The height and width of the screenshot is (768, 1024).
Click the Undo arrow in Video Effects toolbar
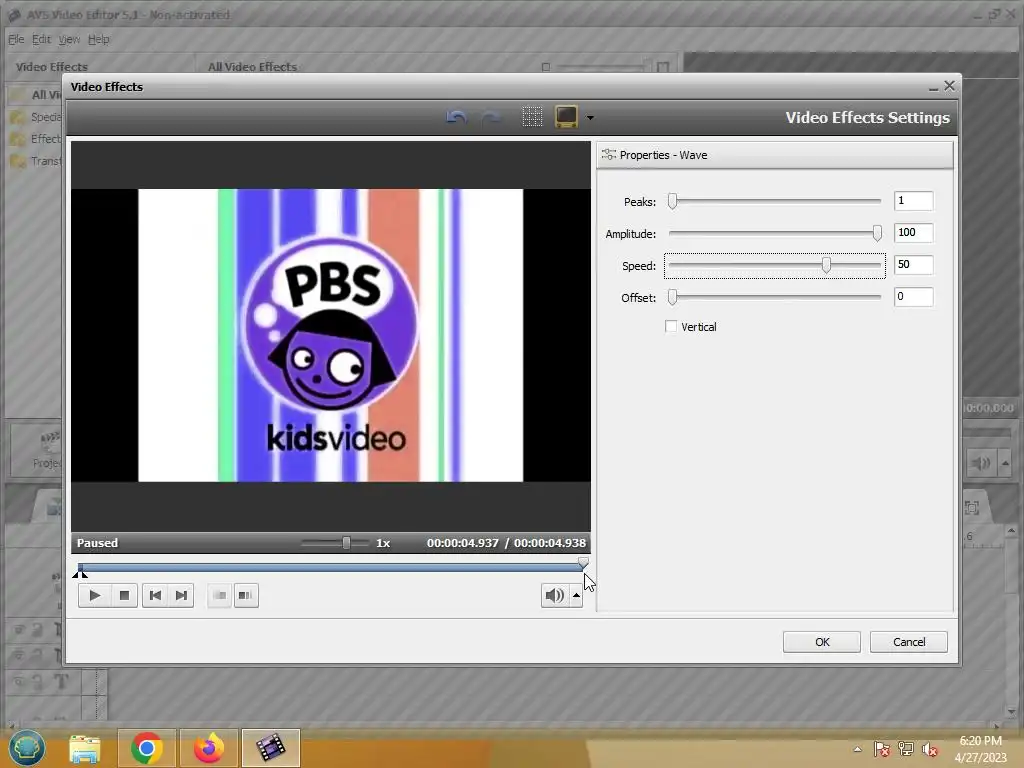click(456, 118)
